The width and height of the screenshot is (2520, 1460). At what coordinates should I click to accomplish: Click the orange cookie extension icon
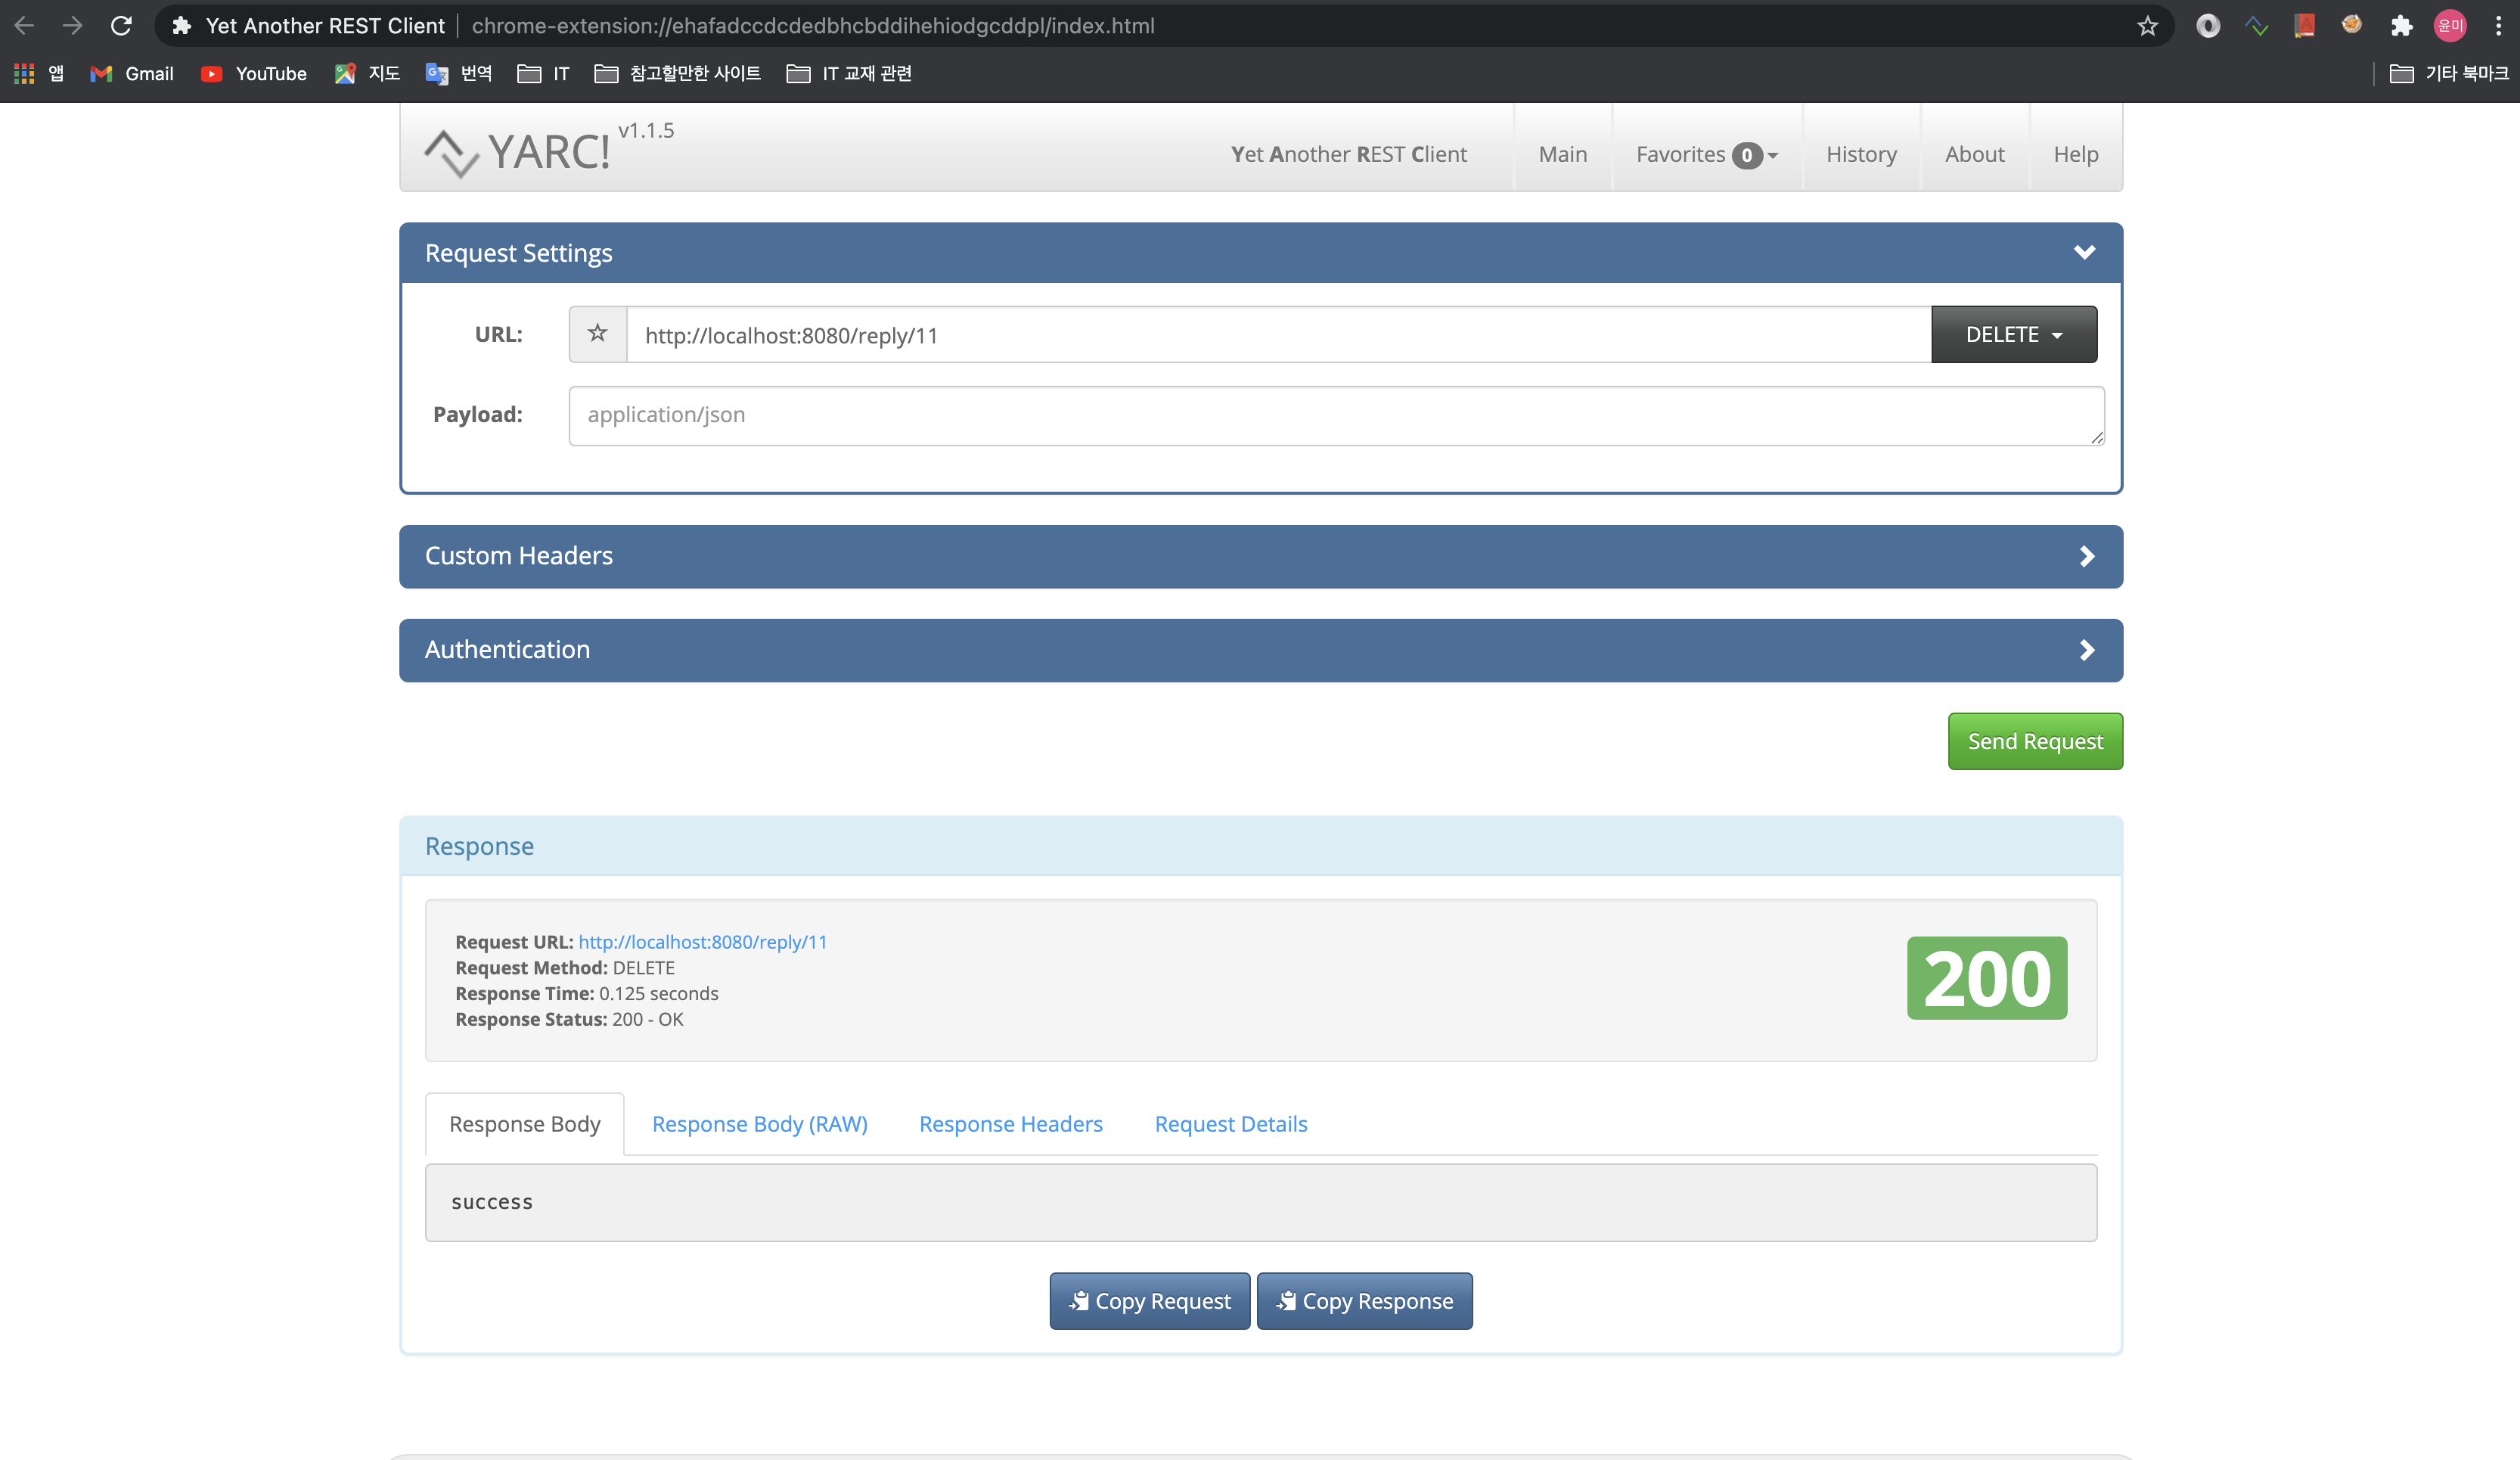coord(2352,24)
